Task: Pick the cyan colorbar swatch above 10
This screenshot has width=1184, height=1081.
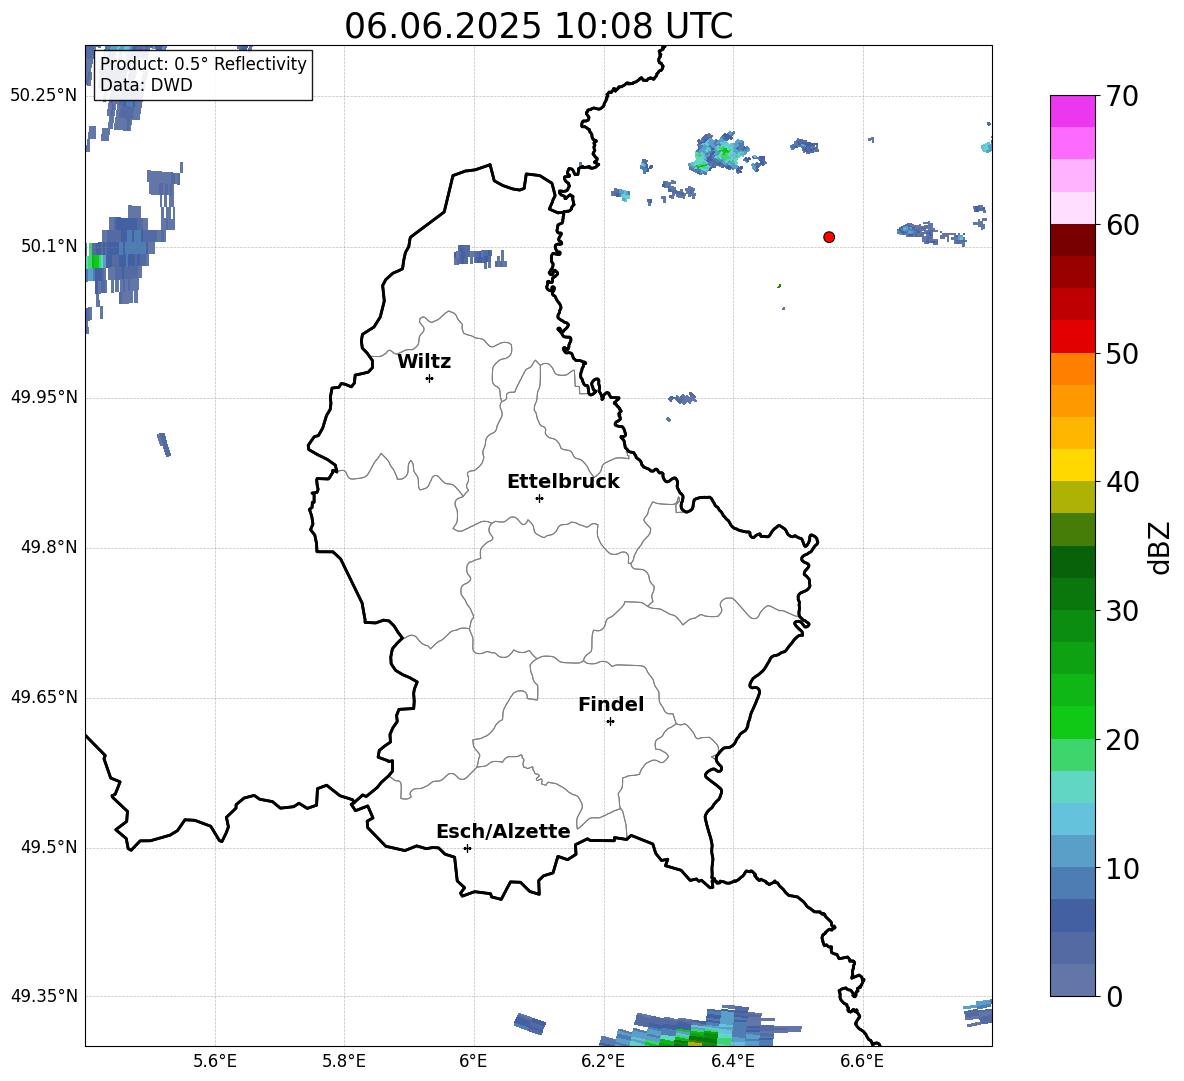Action: [x=1072, y=819]
